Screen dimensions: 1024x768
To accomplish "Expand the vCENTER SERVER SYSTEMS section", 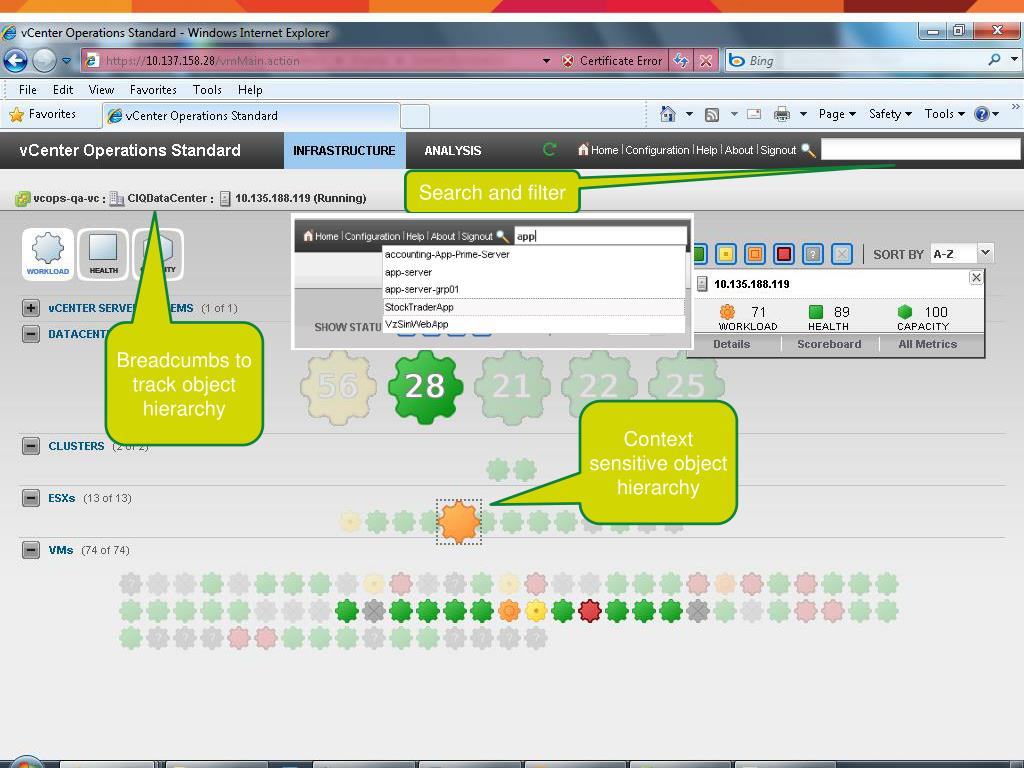I will tap(31, 308).
